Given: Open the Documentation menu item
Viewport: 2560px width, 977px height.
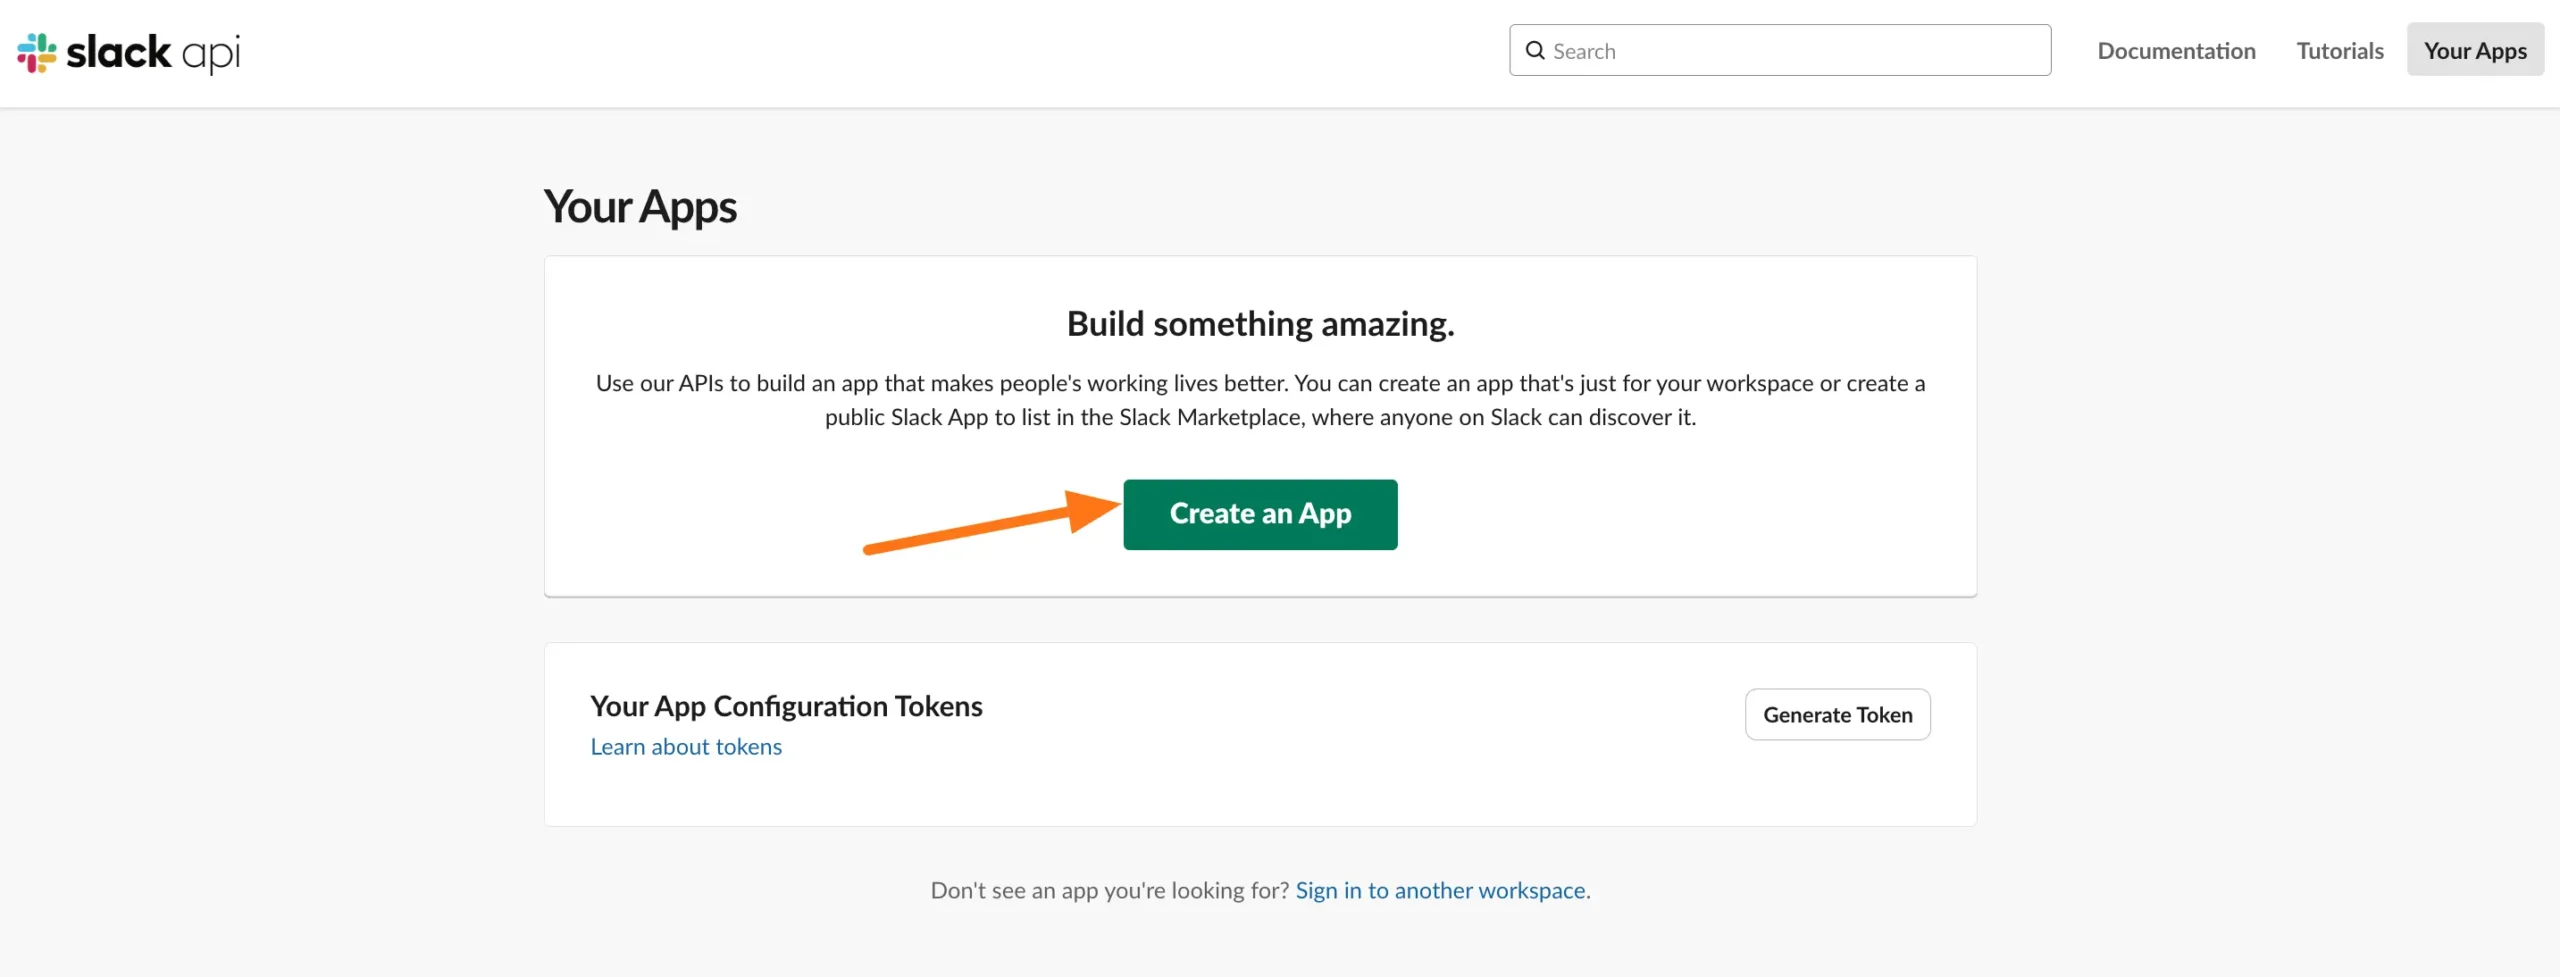Looking at the screenshot, I should [2176, 51].
